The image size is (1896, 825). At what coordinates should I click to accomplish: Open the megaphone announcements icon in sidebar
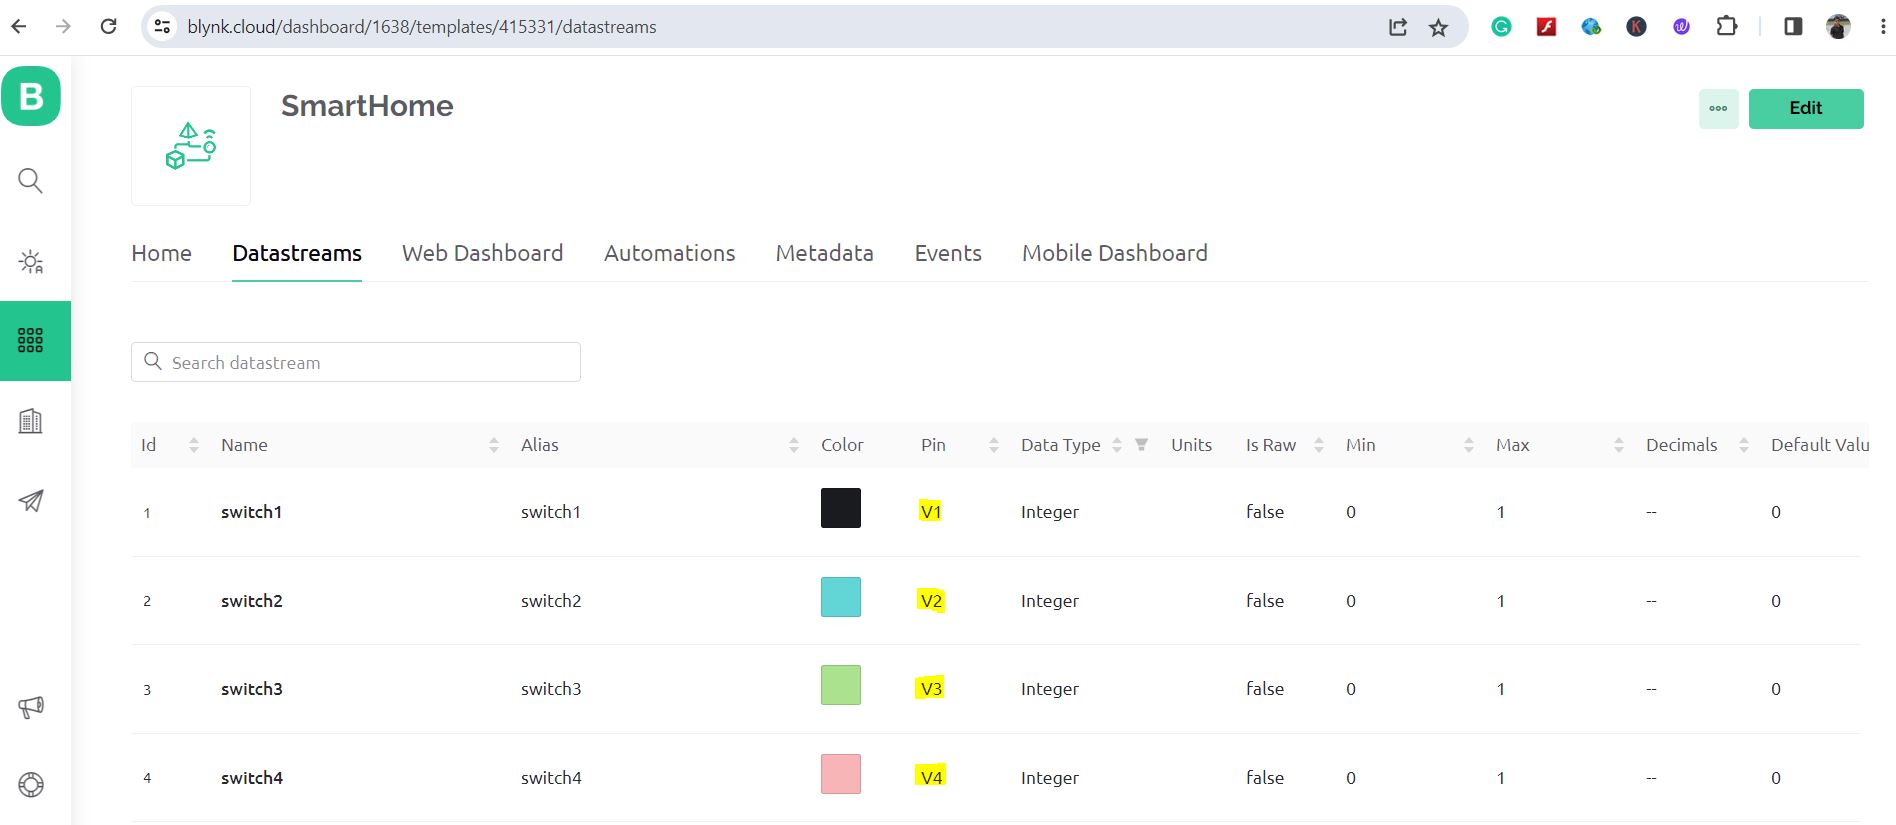(x=31, y=708)
